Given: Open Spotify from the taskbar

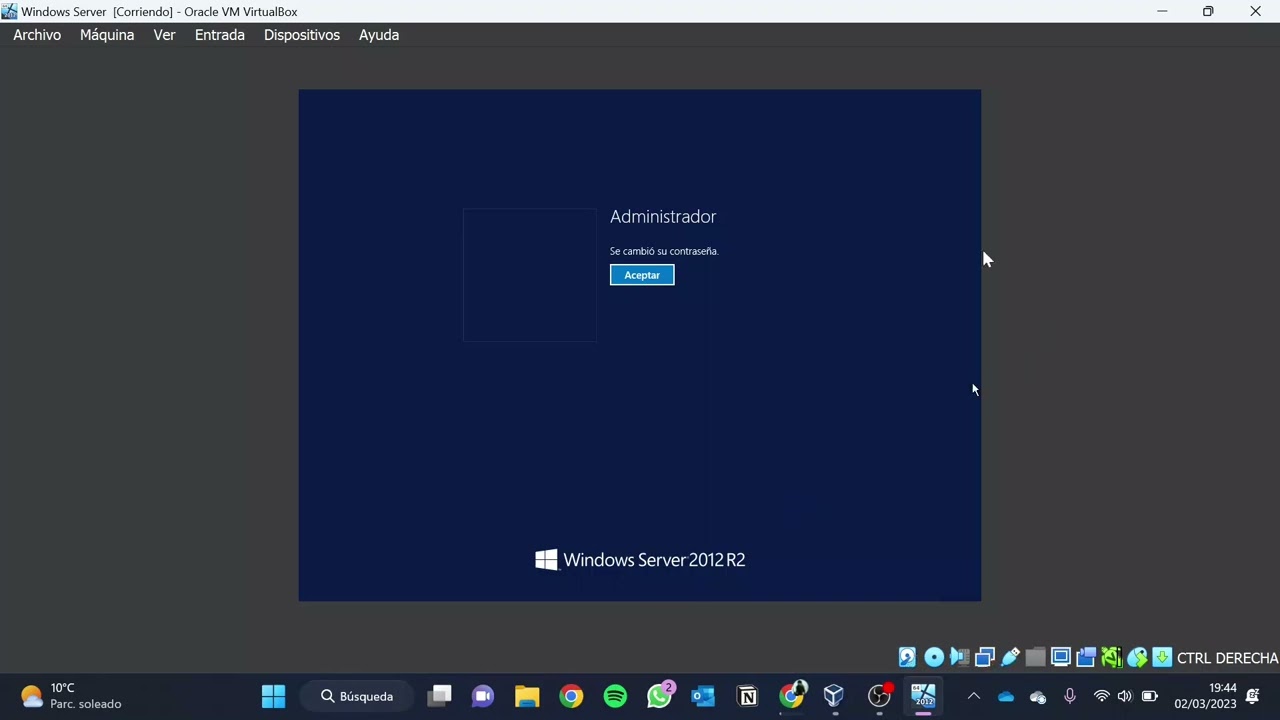Looking at the screenshot, I should tap(615, 696).
